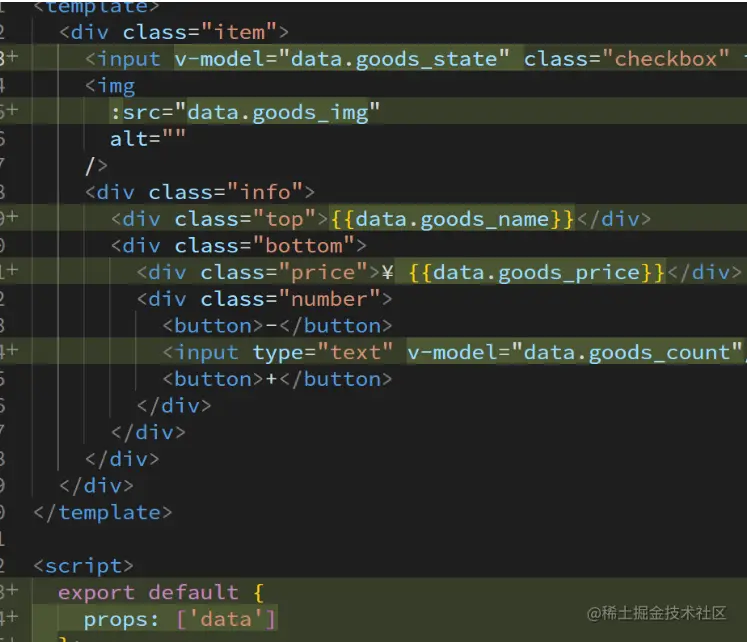Click the img self-closing /> line

[96, 166]
